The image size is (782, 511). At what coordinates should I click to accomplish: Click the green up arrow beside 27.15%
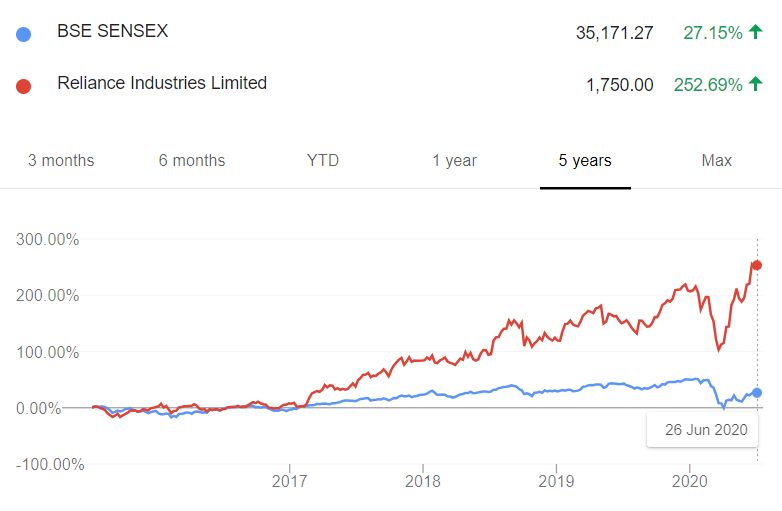[x=756, y=32]
